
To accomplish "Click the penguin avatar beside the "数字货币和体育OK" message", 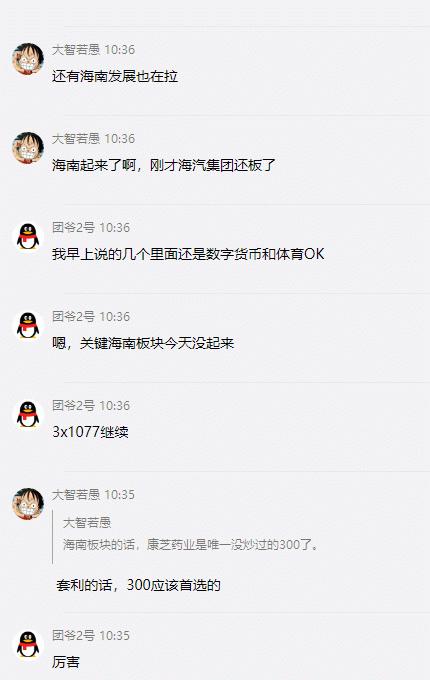I will [x=28, y=237].
